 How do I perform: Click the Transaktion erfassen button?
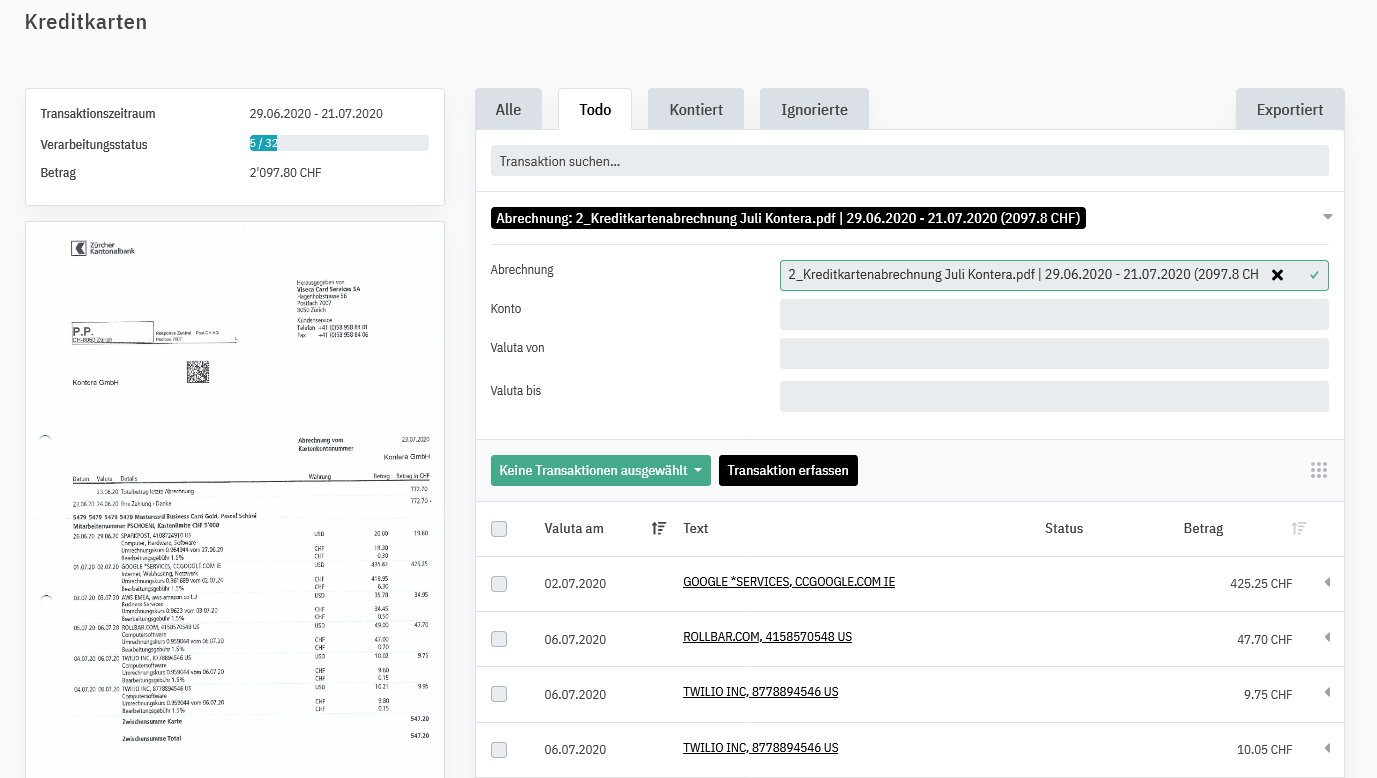788,471
